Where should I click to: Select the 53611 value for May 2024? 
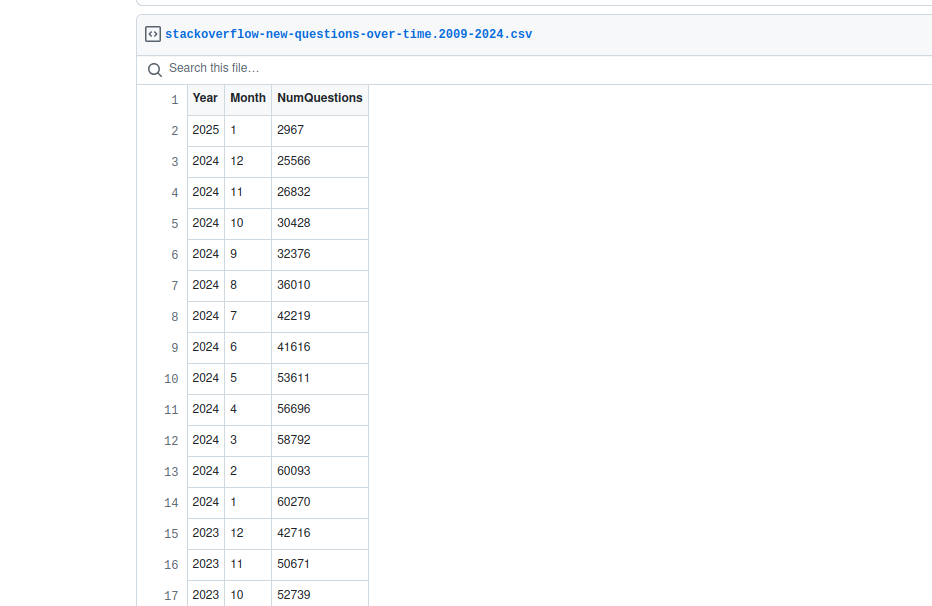pyautogui.click(x=293, y=378)
